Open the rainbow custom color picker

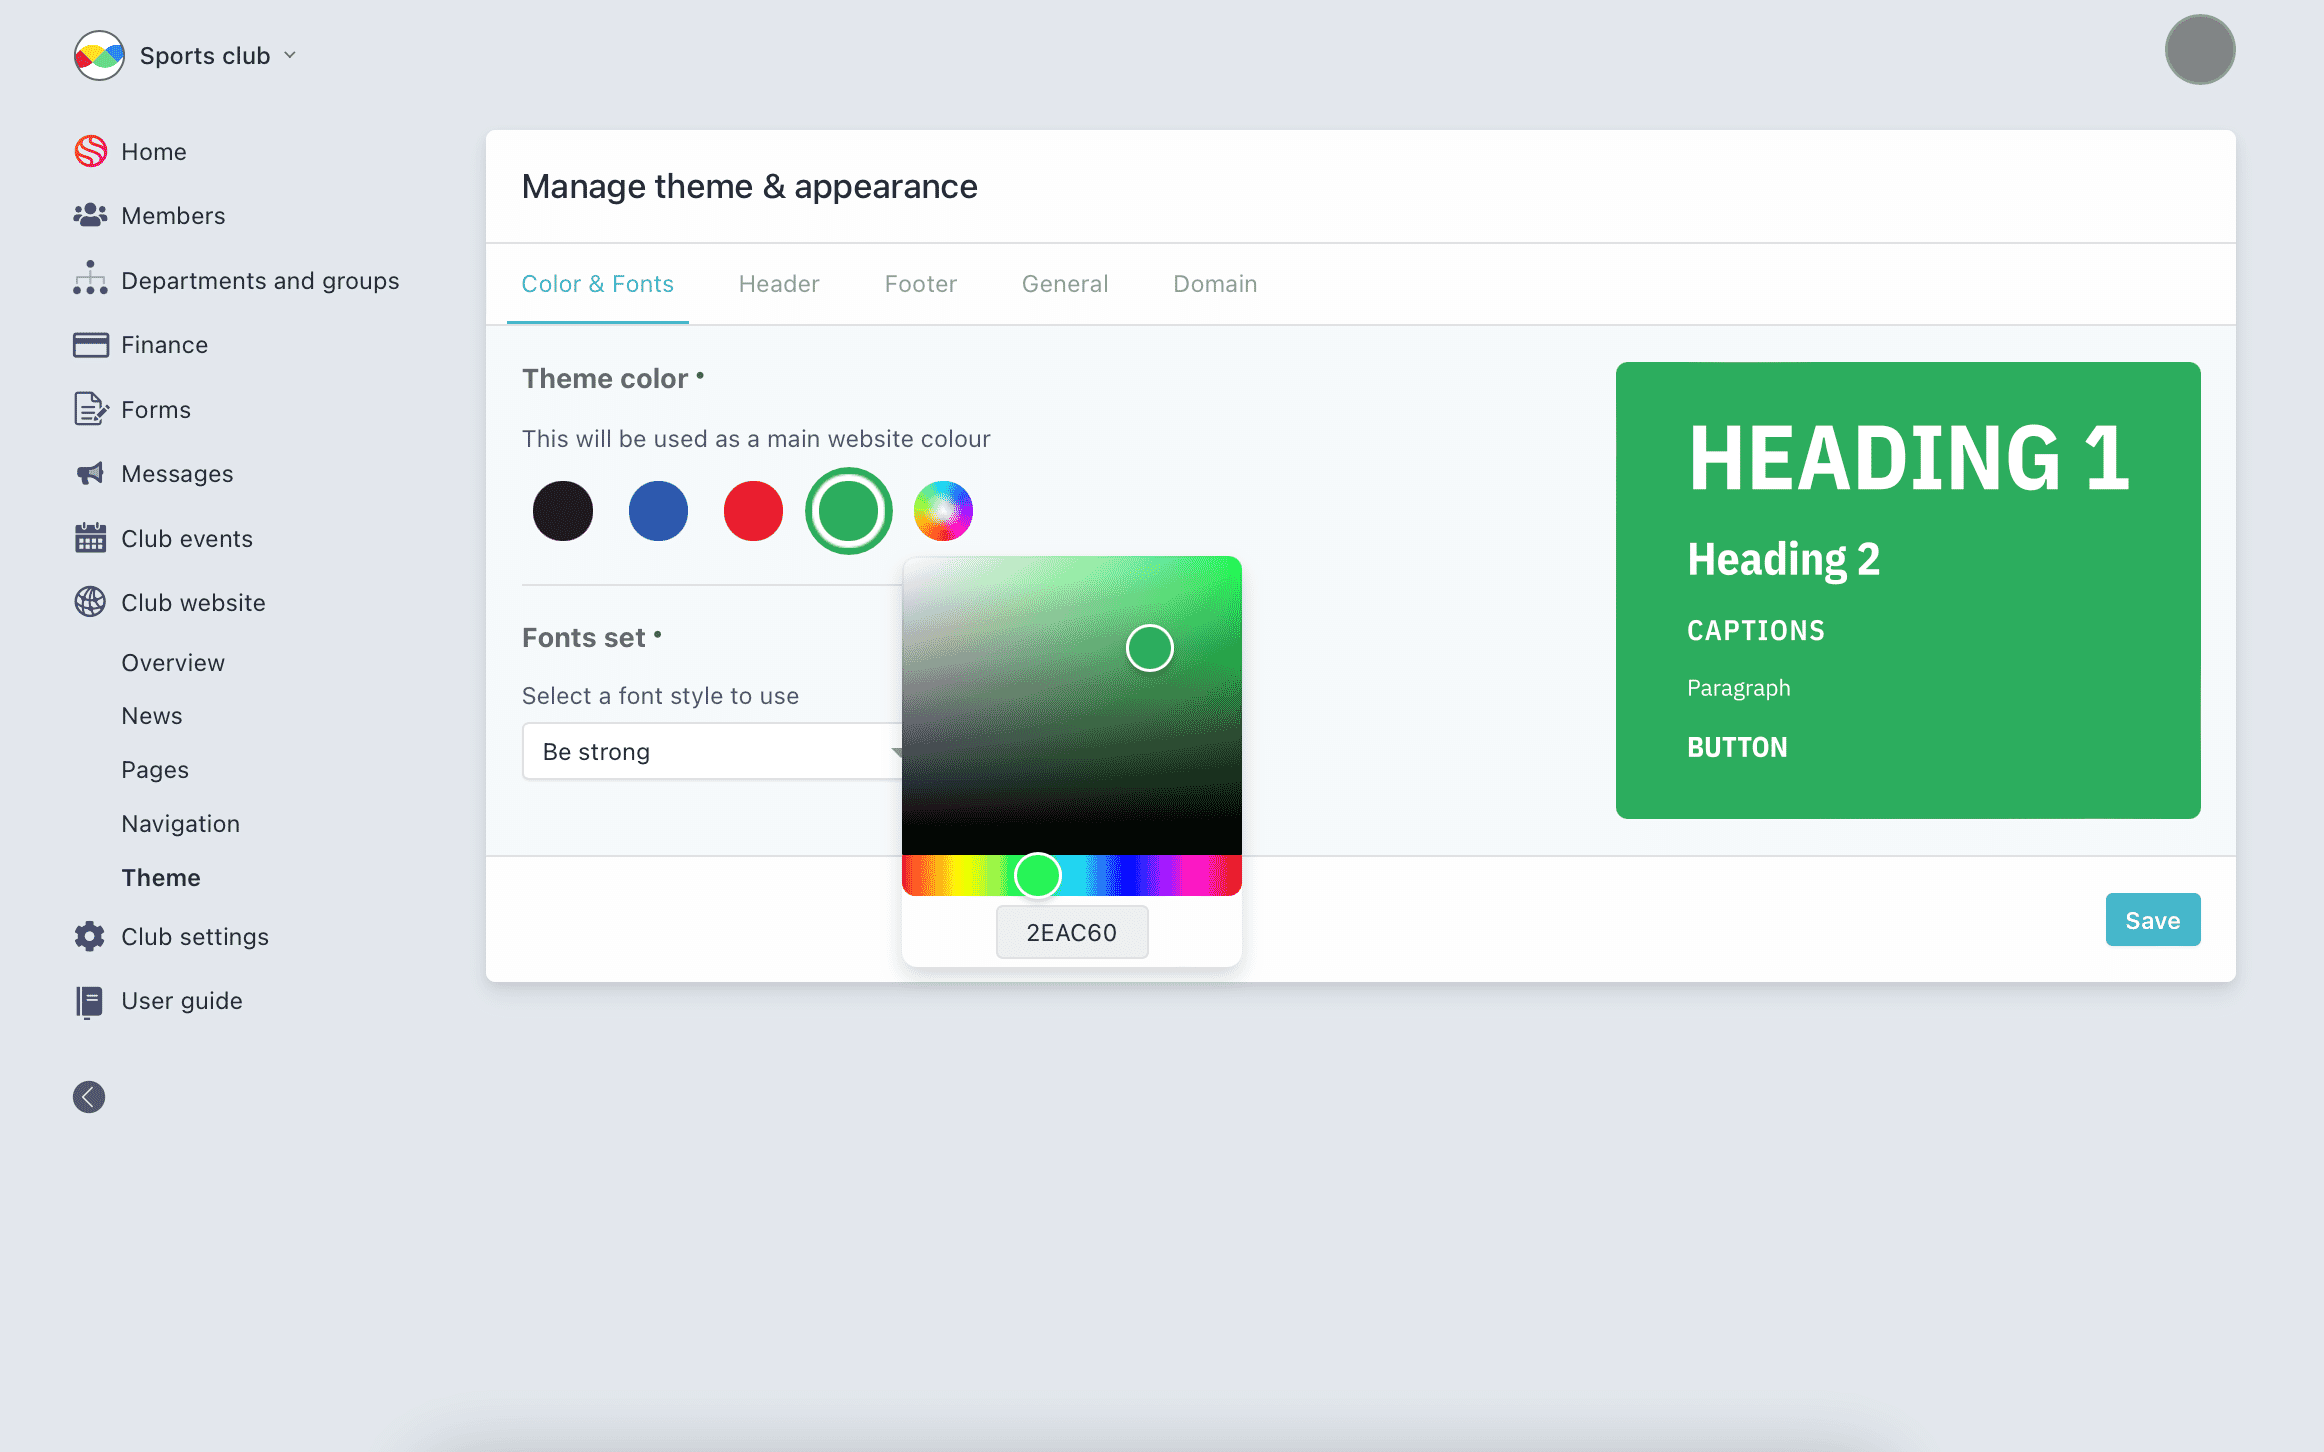point(943,511)
